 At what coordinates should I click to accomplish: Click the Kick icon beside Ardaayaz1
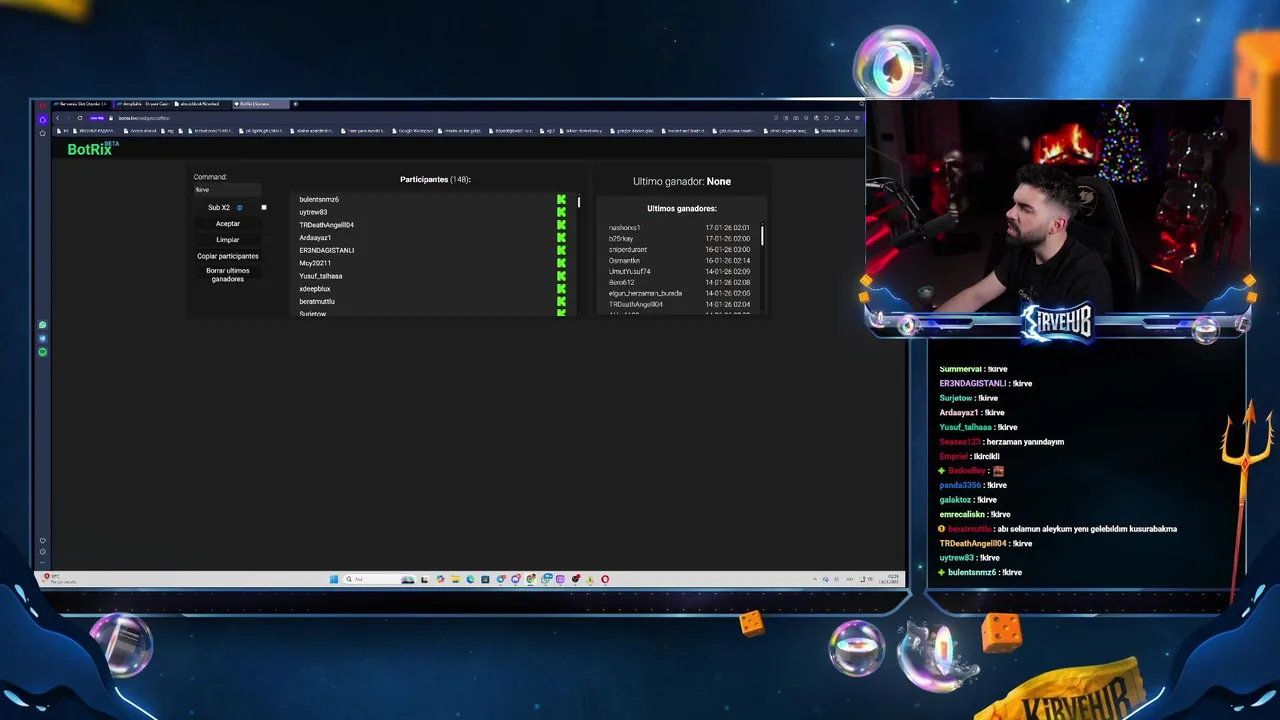click(x=561, y=238)
